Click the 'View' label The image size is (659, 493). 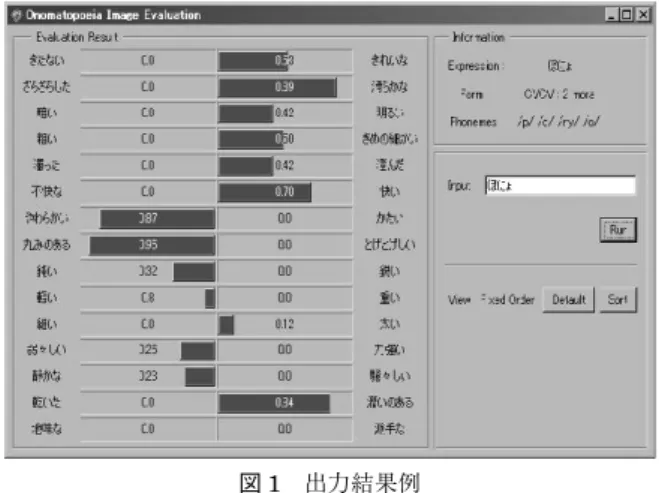pos(459,300)
